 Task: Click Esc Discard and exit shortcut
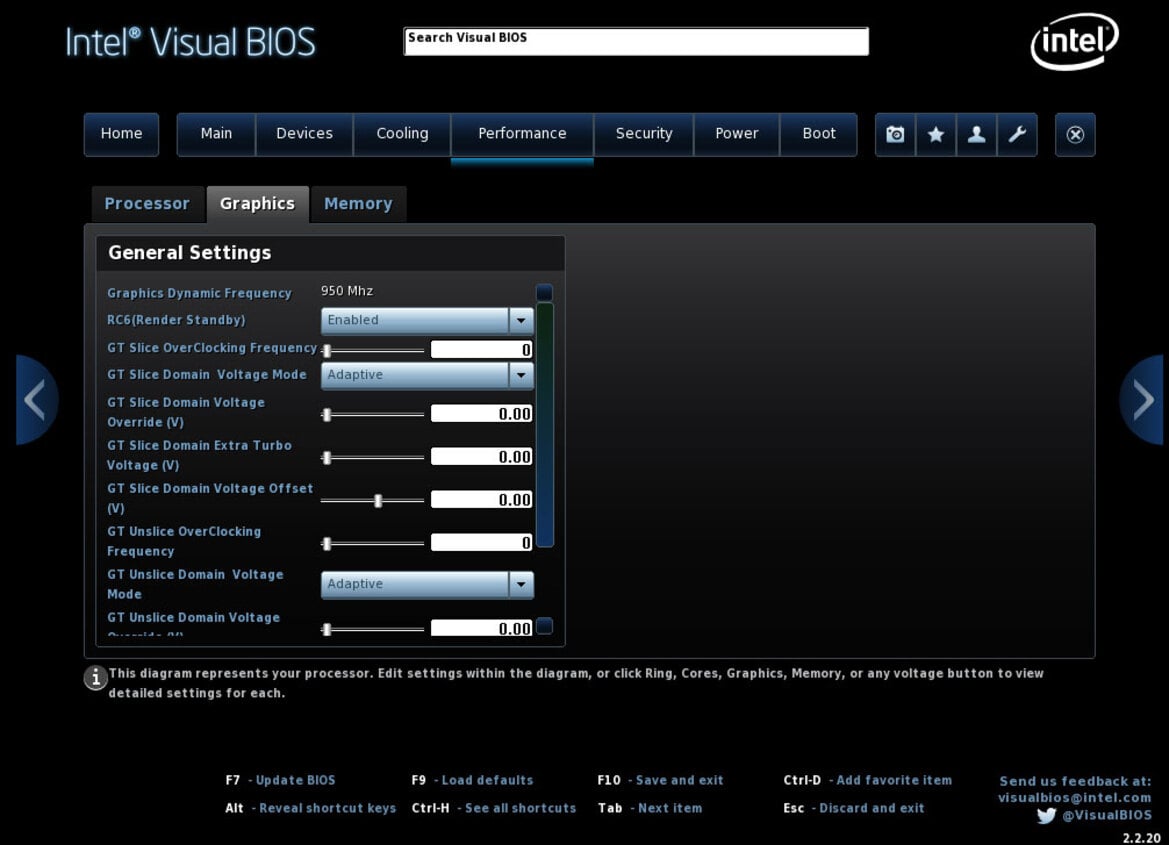pos(854,808)
